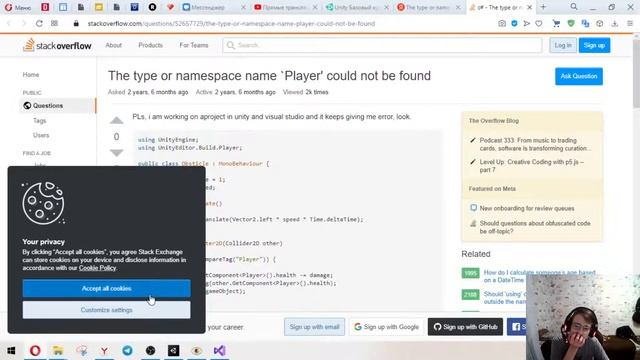Open the speed dial grid icon
The width and height of the screenshot is (640, 360).
54,24
